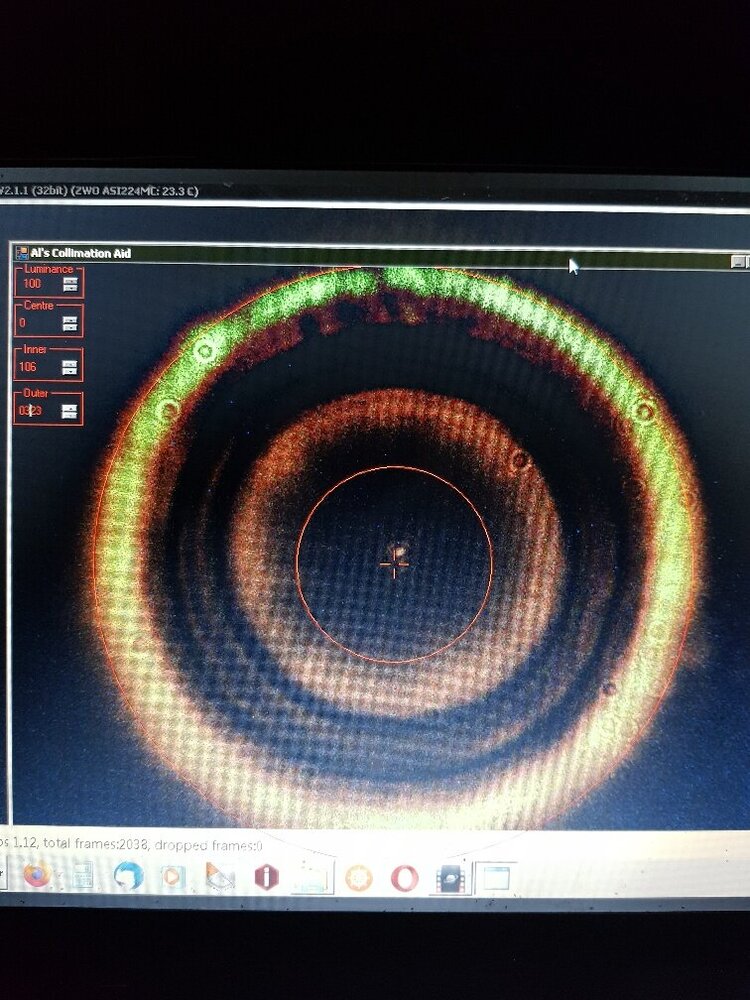
Task: Open the Opera browser taskbar icon
Action: point(404,878)
